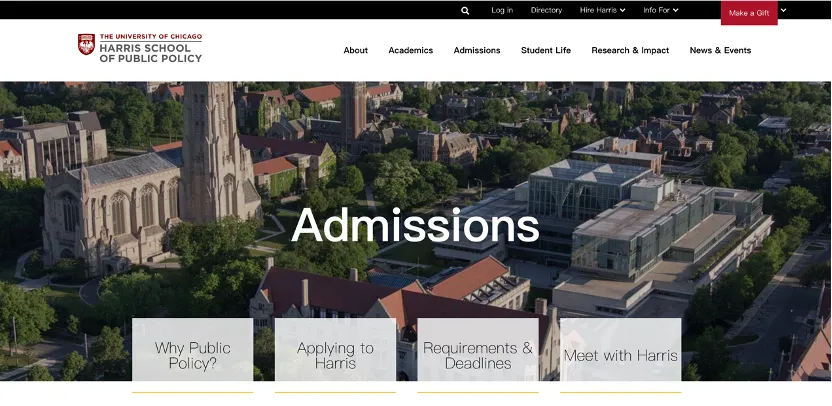This screenshot has width=832, height=406.
Task: Click the Why Public Policy? tile
Action: 192,354
